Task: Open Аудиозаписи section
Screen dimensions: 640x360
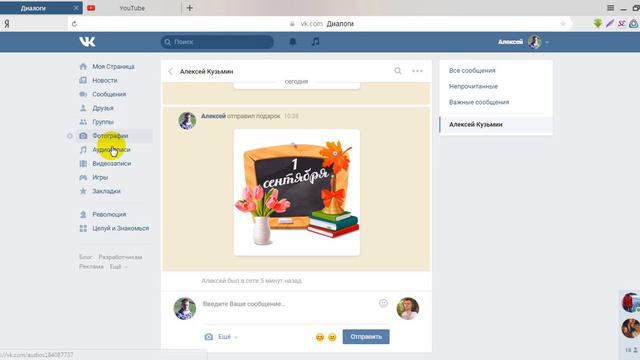Action: 111,150
